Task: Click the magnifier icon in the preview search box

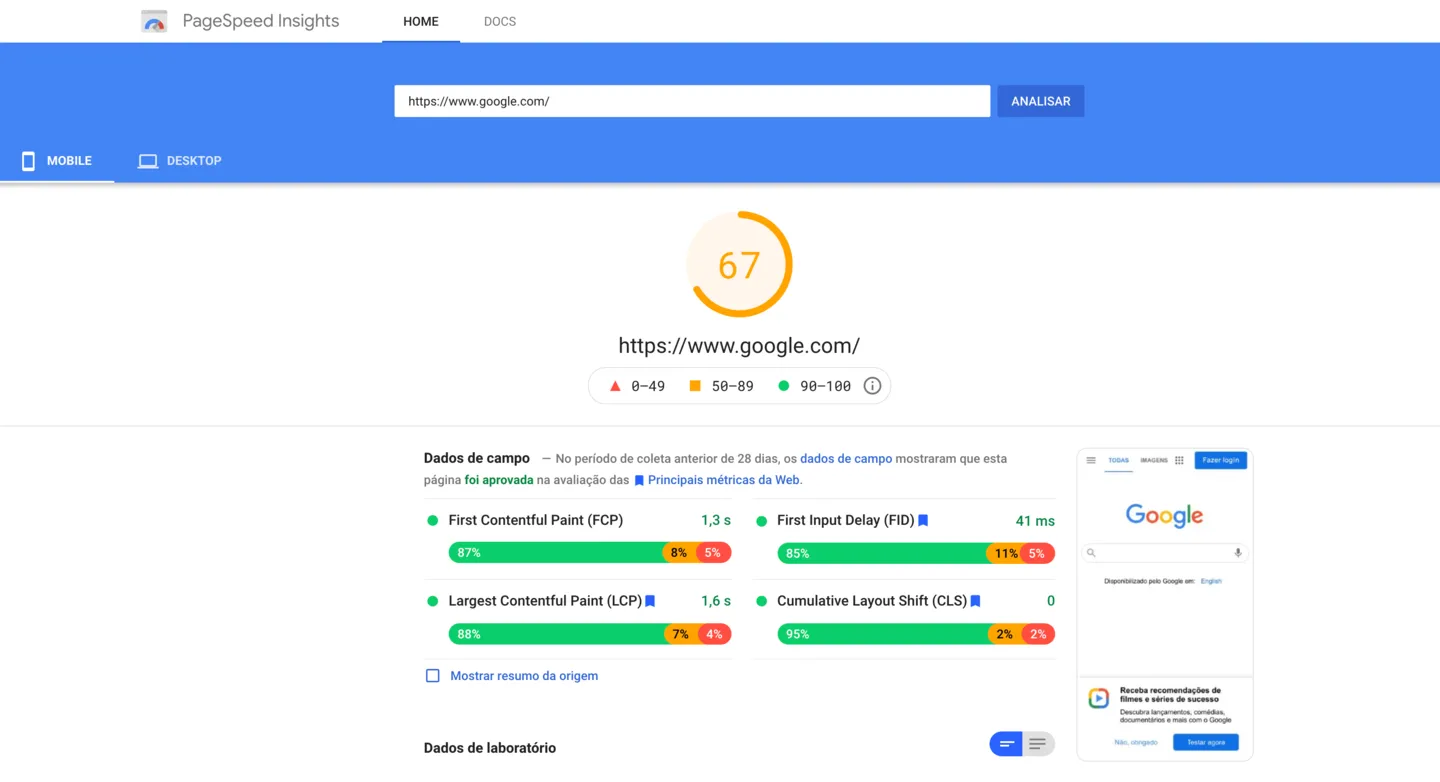Action: pyautogui.click(x=1092, y=552)
